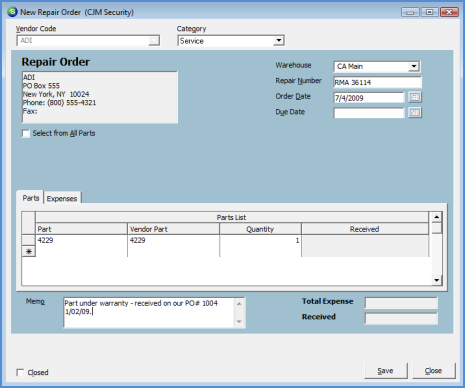Toggle the Closed checkbox
This screenshot has width=465, height=388.
coord(20,372)
